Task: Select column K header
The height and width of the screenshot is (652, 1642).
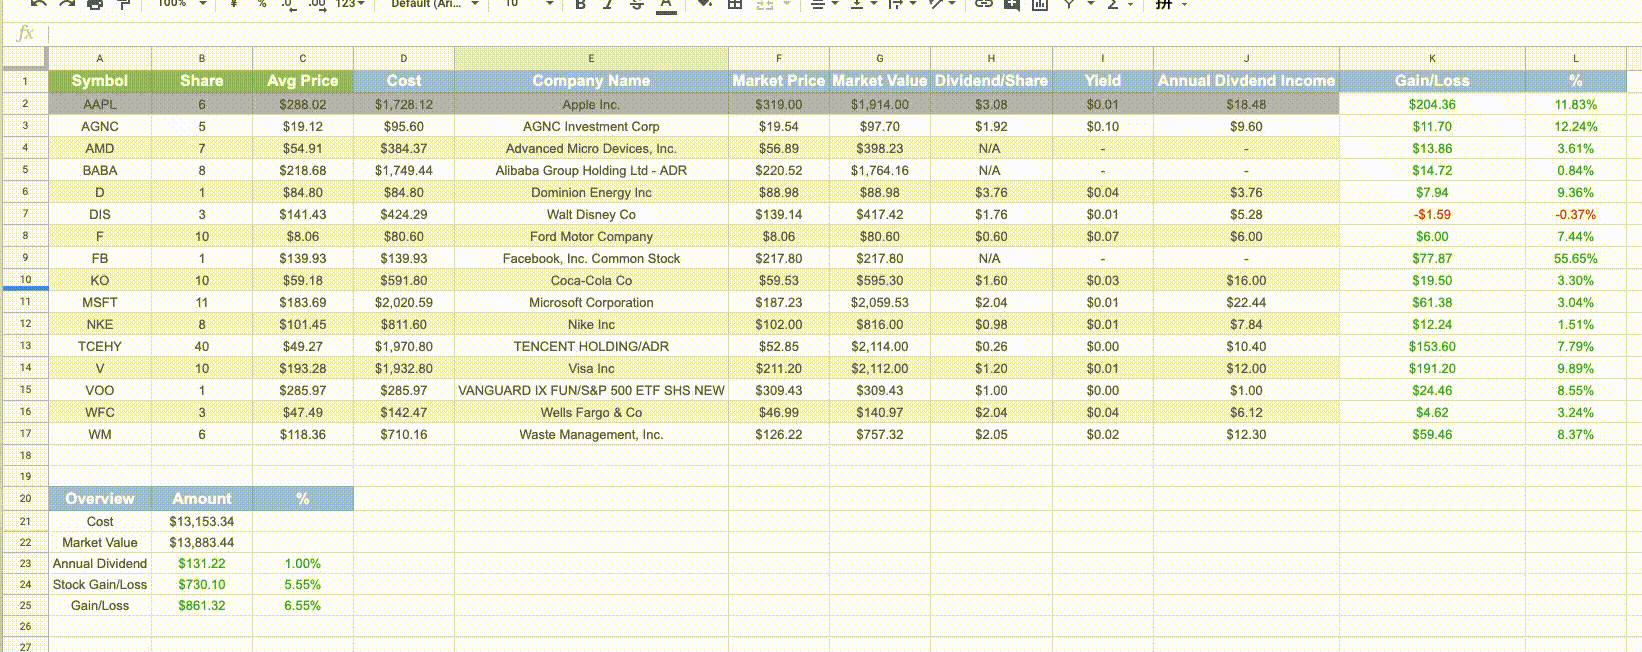Action: 1432,58
